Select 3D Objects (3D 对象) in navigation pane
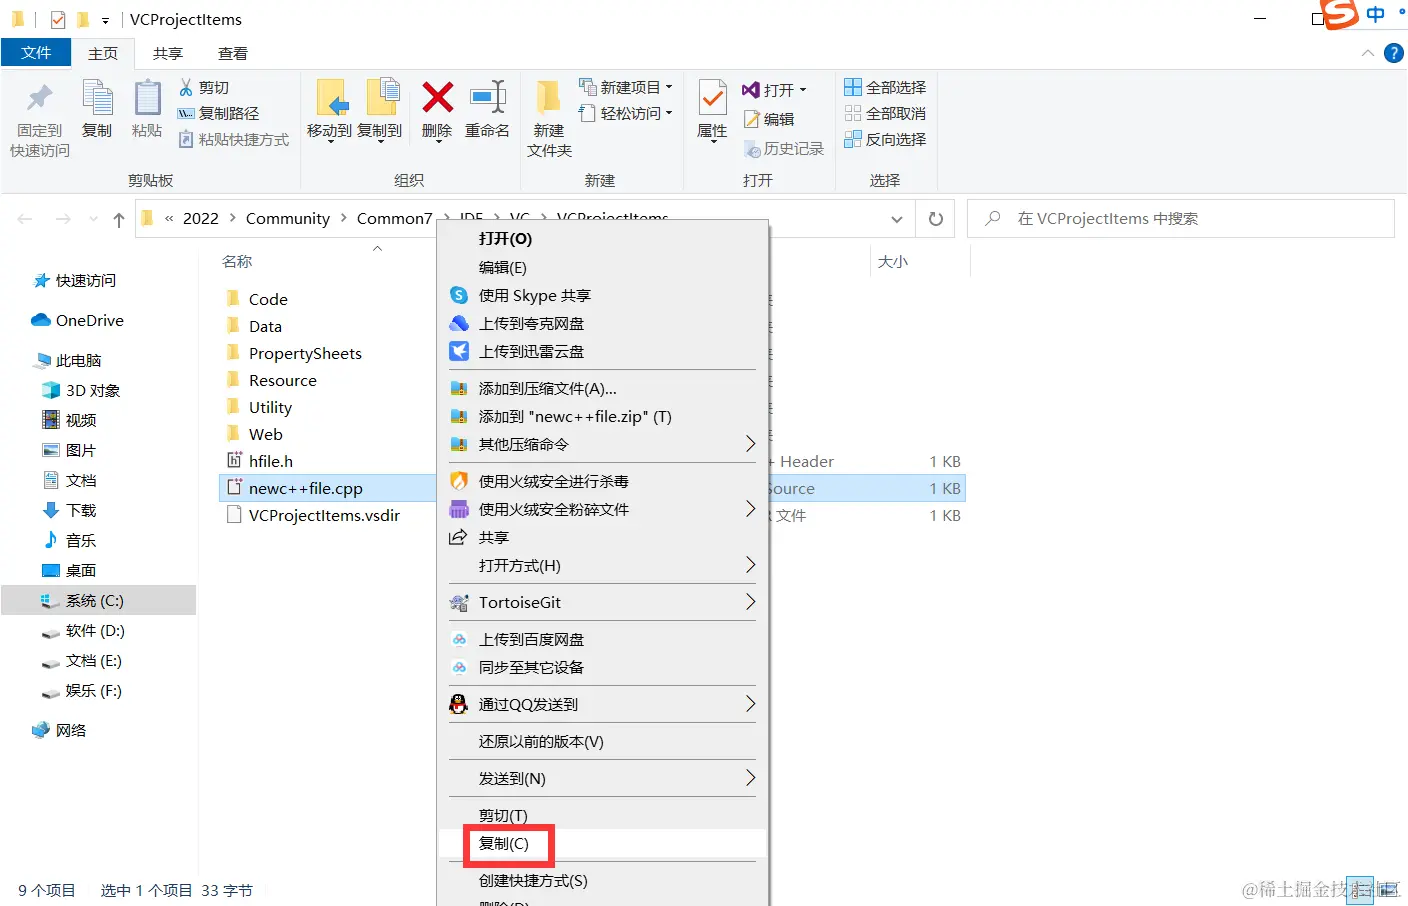This screenshot has width=1408, height=906. [x=82, y=391]
